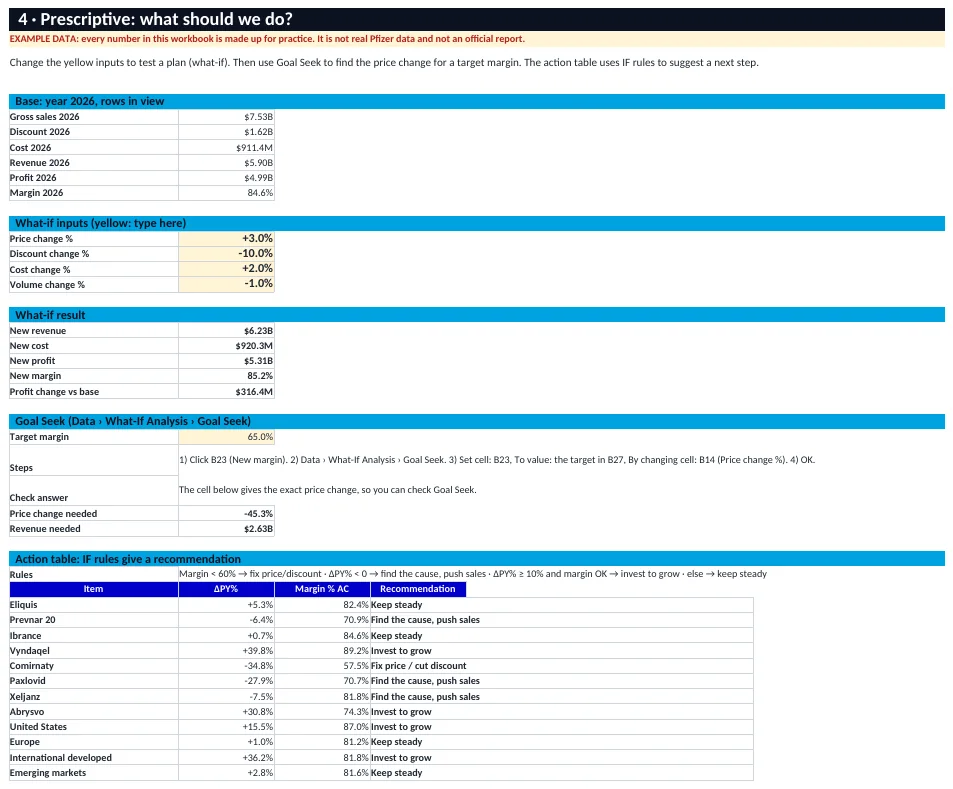Select the Ibrance item cell
The image size is (953, 789).
(94, 635)
